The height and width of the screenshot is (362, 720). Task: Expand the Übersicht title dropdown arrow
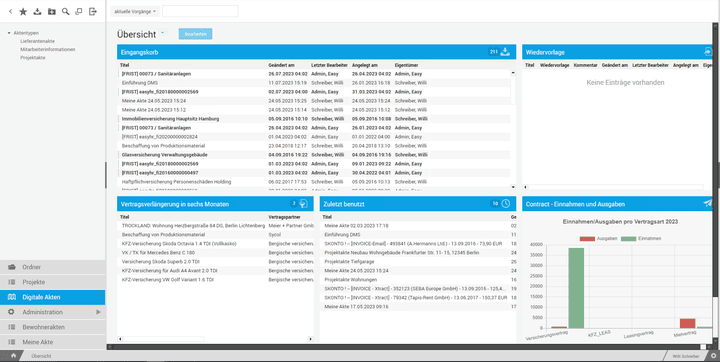(x=163, y=33)
